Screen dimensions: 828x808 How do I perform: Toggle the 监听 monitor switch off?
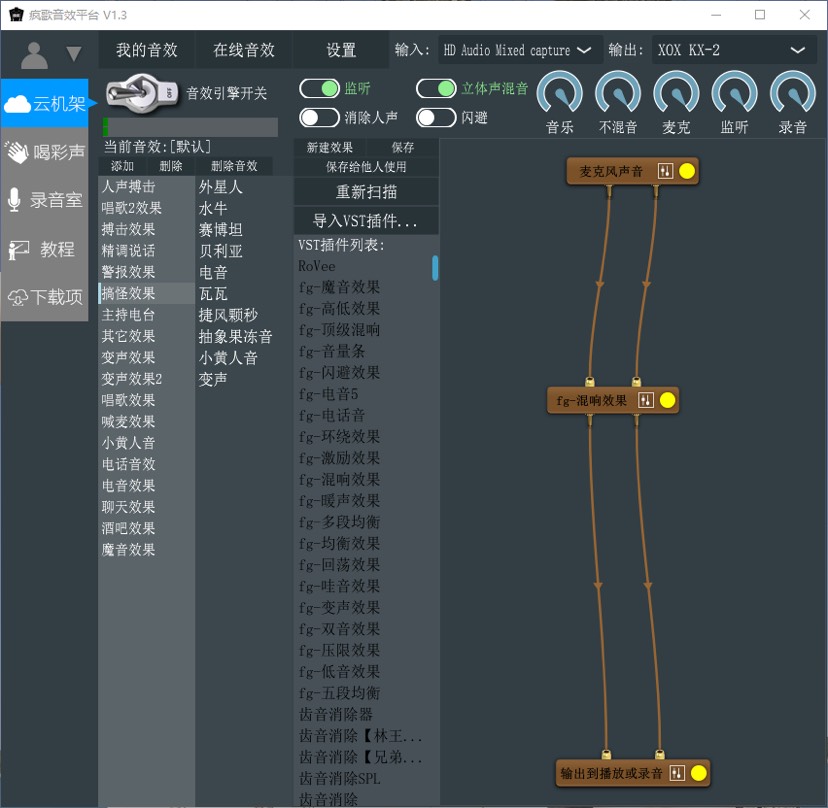click(319, 88)
